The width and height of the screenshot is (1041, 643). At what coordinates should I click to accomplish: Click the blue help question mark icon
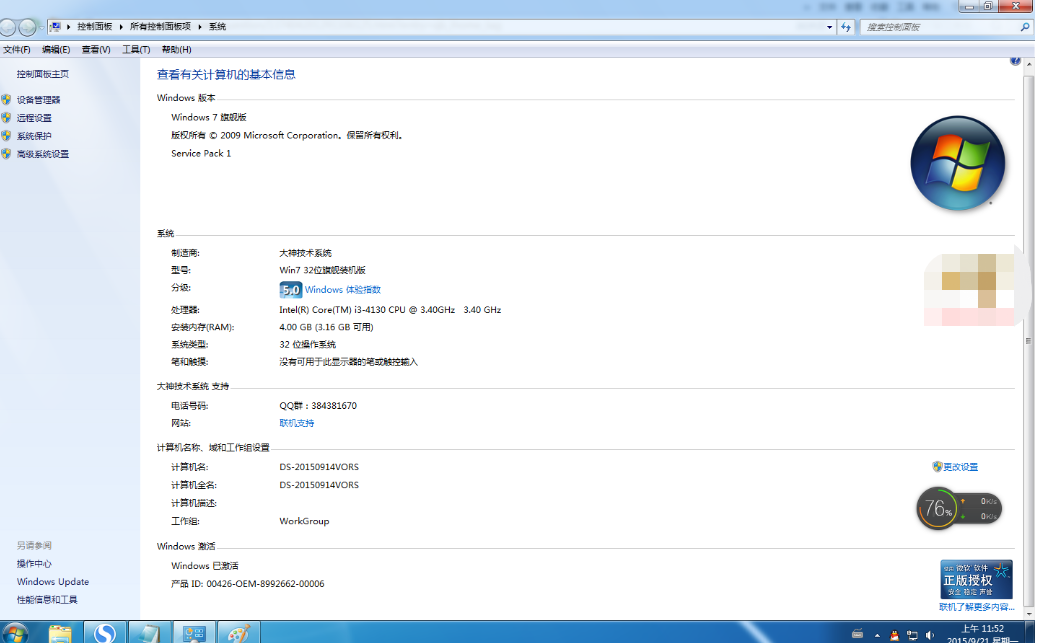[x=1015, y=61]
